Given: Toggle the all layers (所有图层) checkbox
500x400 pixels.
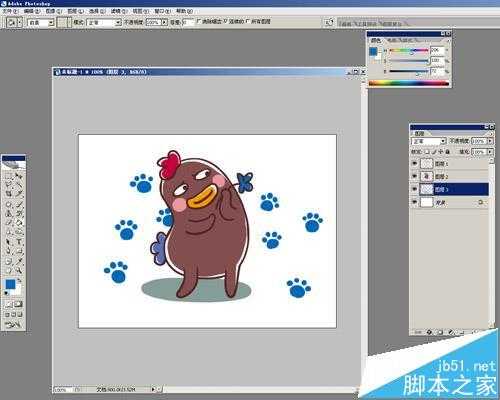Looking at the screenshot, I should [248, 21].
